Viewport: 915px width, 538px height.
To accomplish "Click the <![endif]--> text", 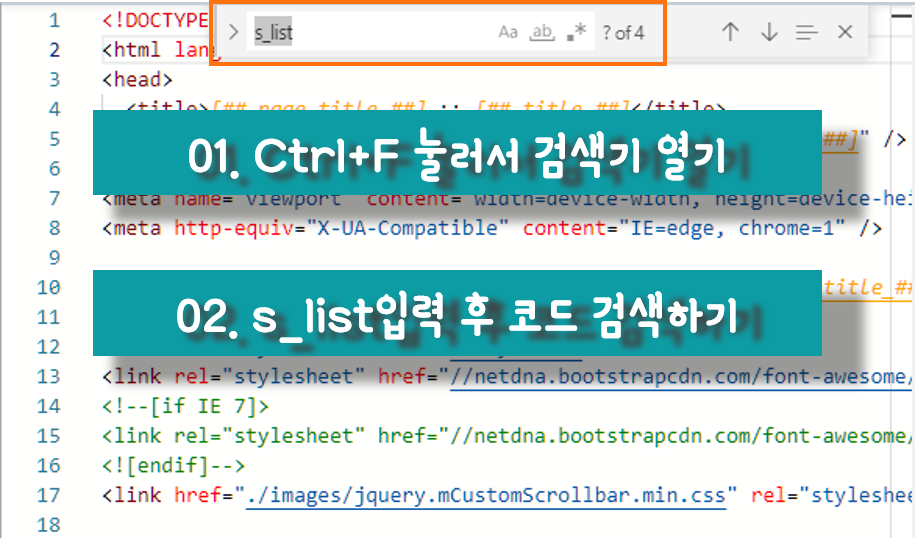I will coord(173,466).
